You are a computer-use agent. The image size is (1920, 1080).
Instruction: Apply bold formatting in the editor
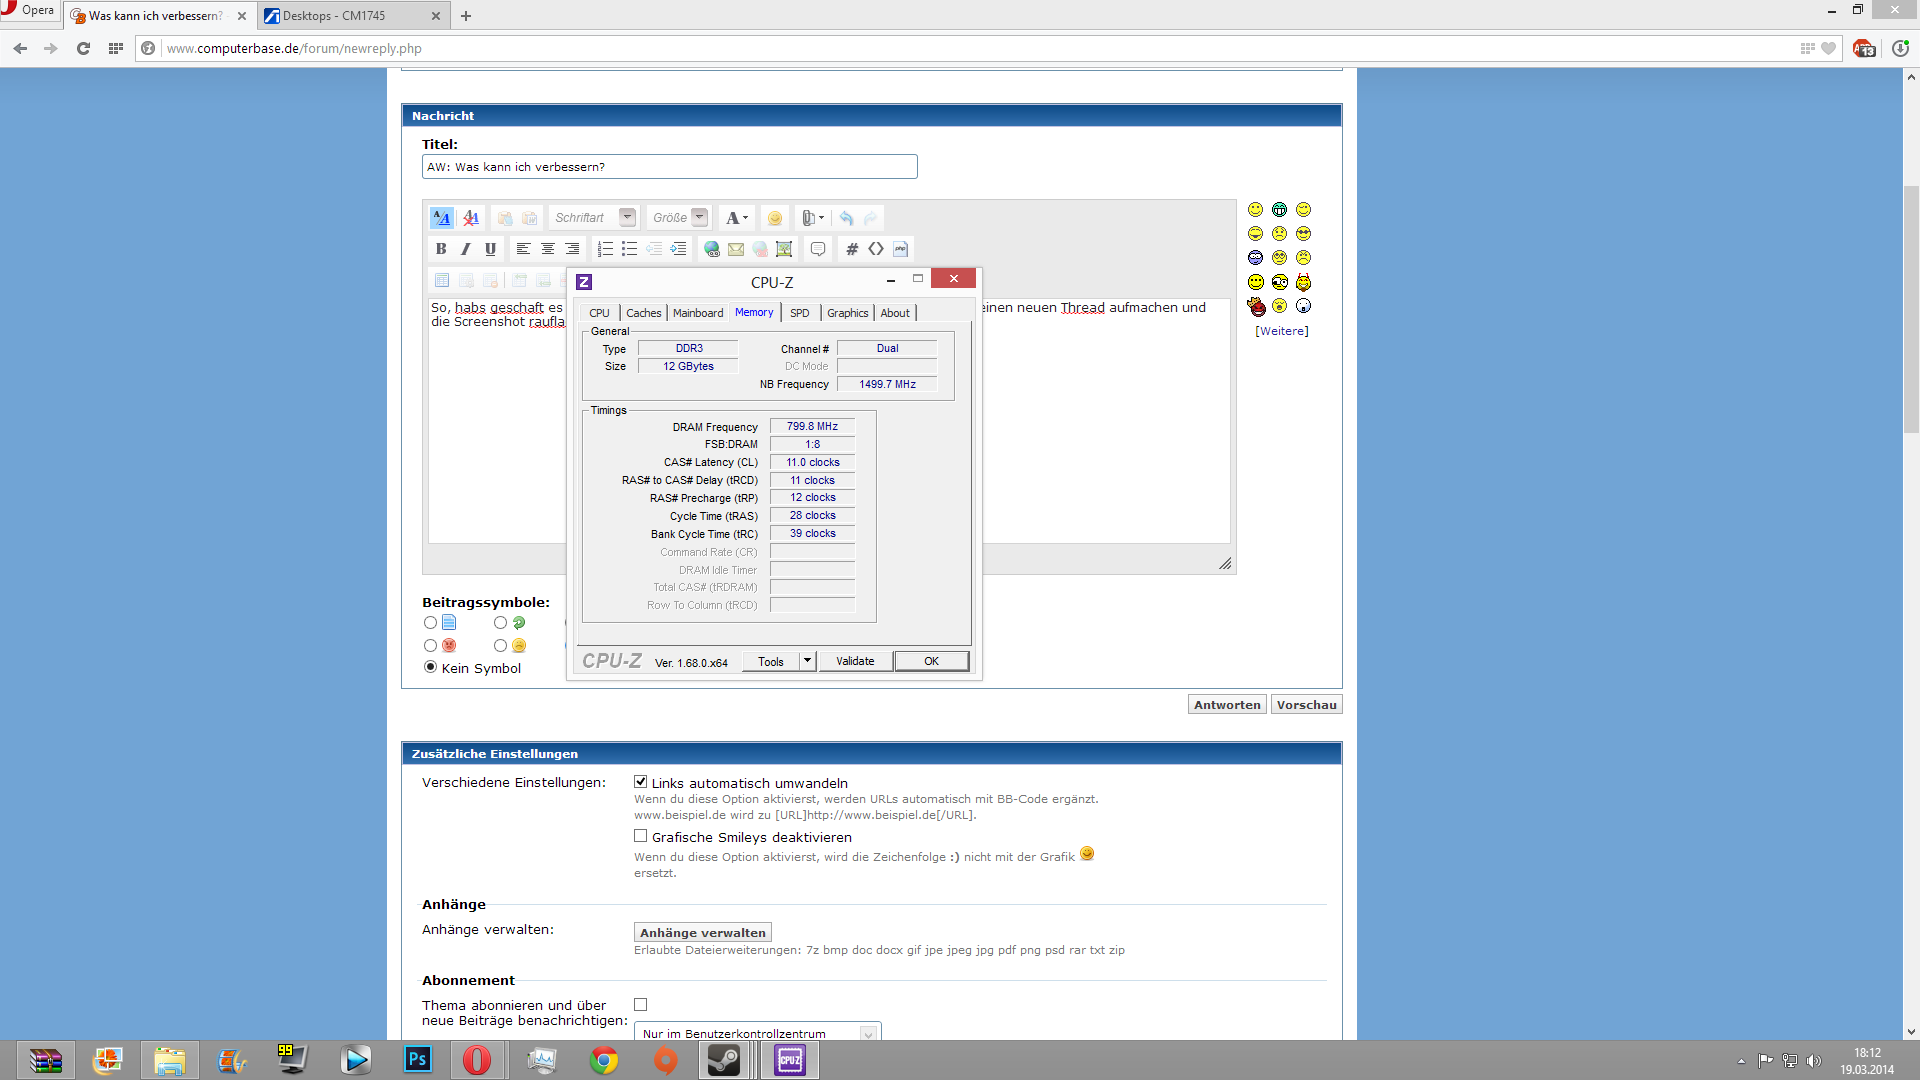point(441,249)
